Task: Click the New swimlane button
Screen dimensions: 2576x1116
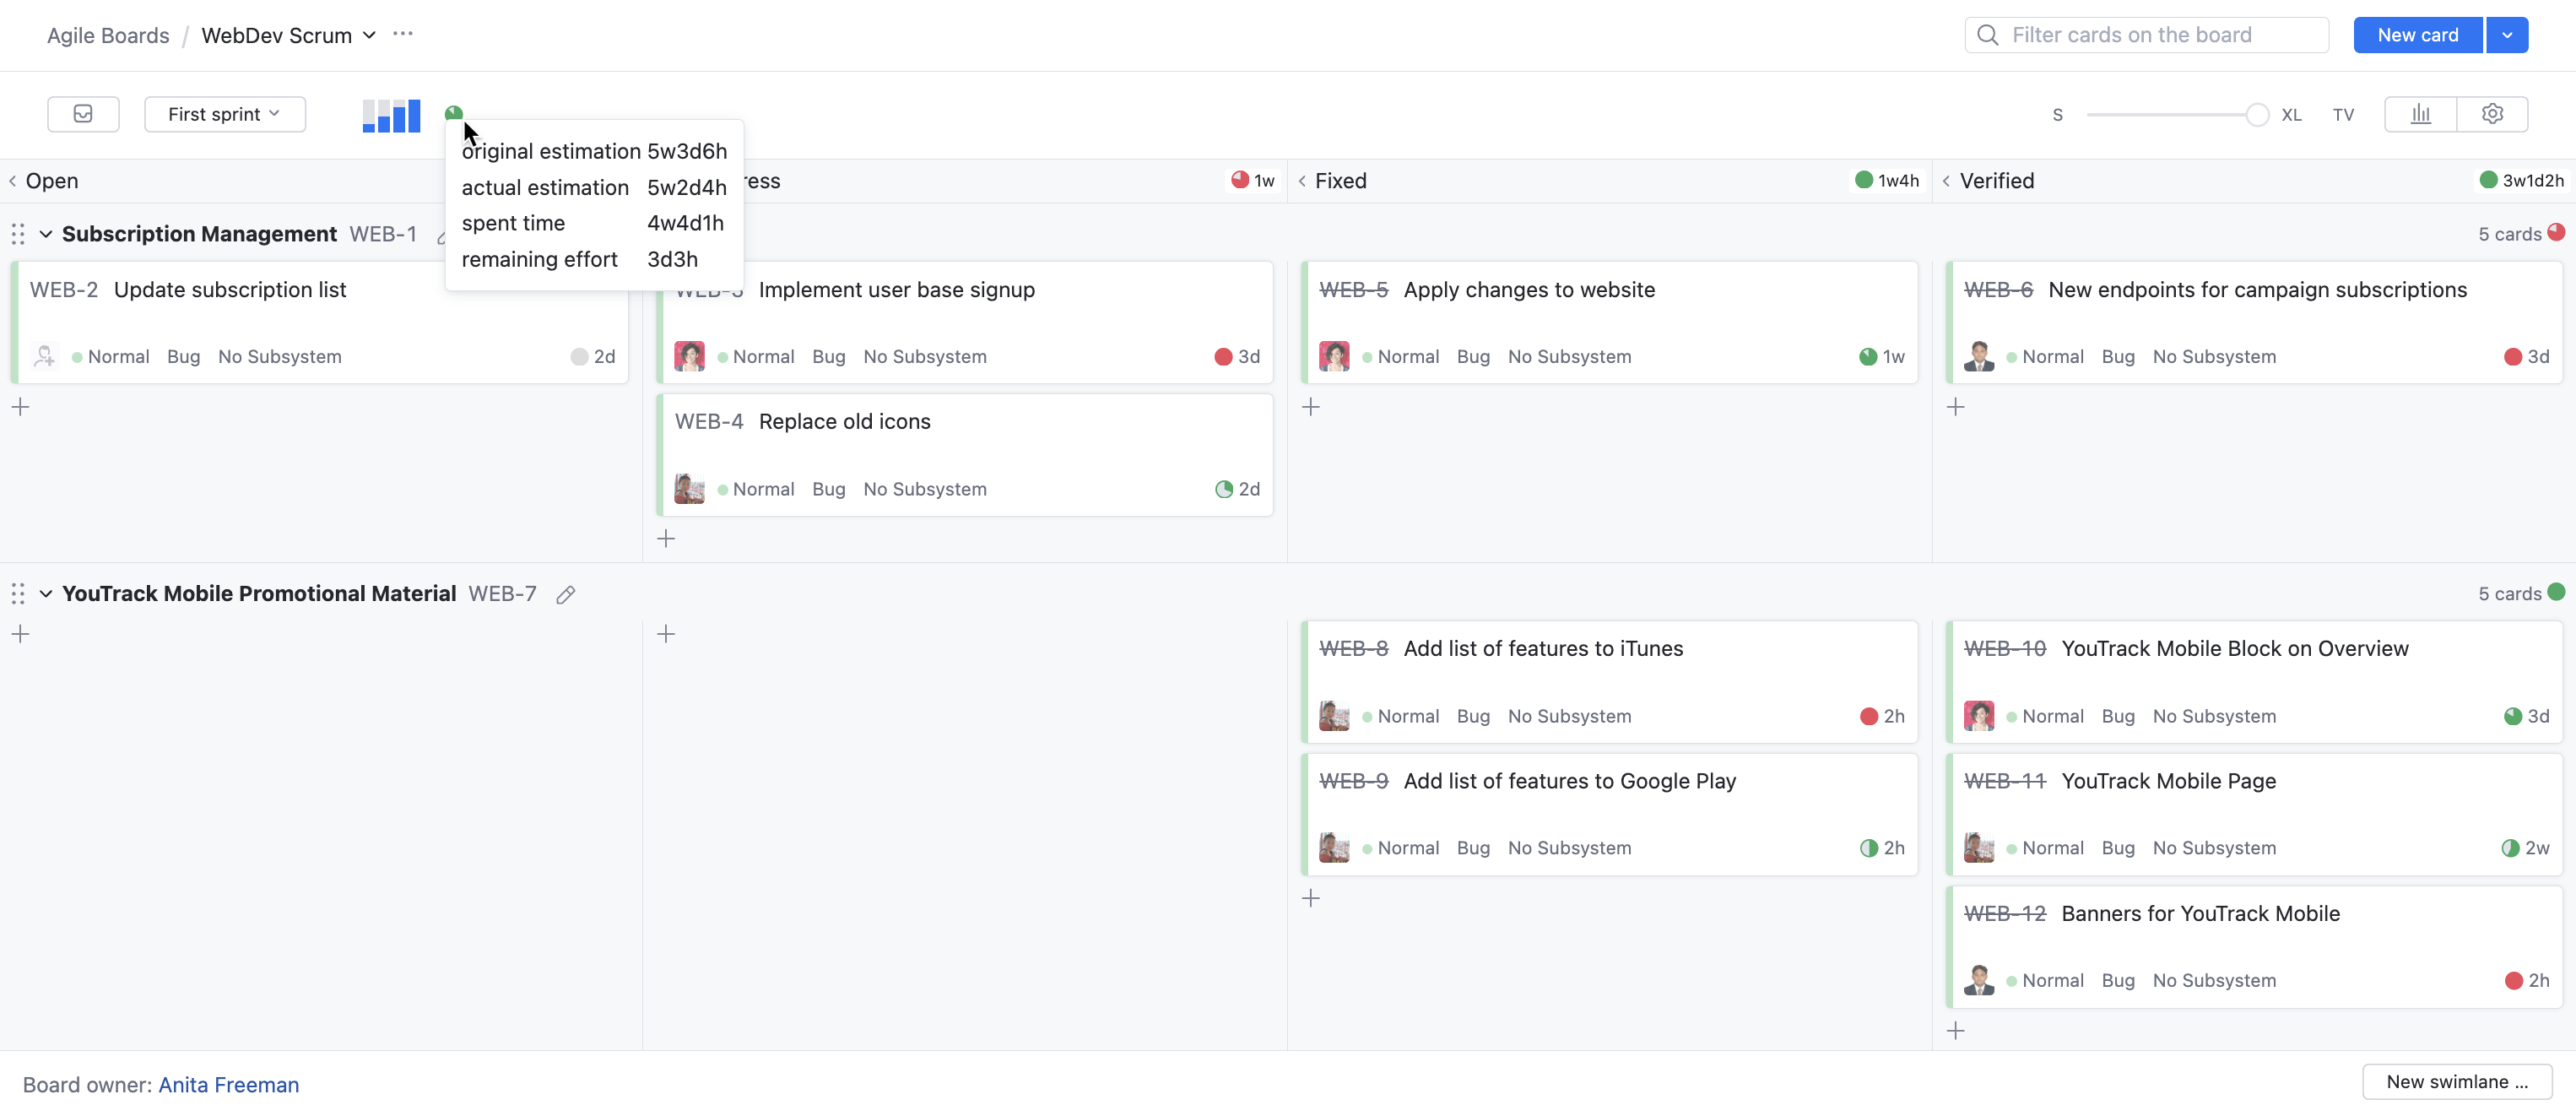Action: click(2456, 1082)
